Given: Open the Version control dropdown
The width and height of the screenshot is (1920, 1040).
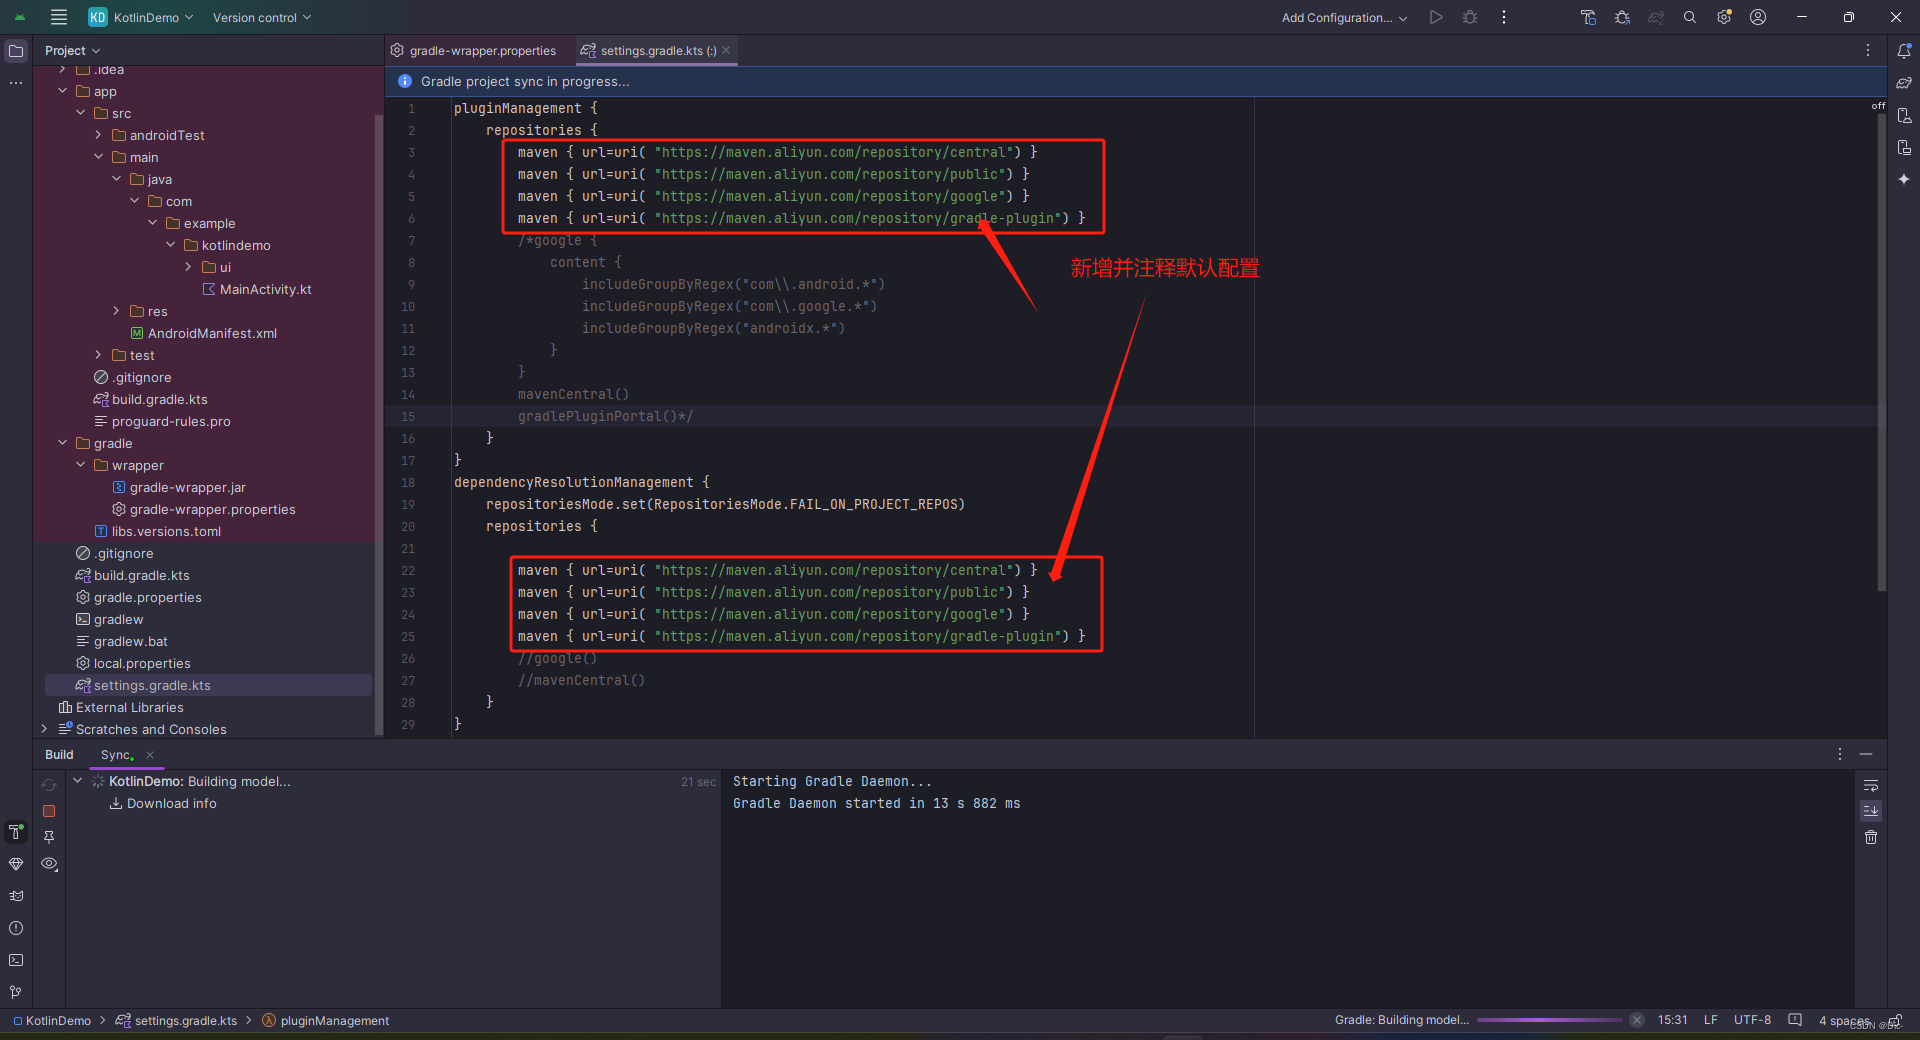Looking at the screenshot, I should (x=262, y=17).
